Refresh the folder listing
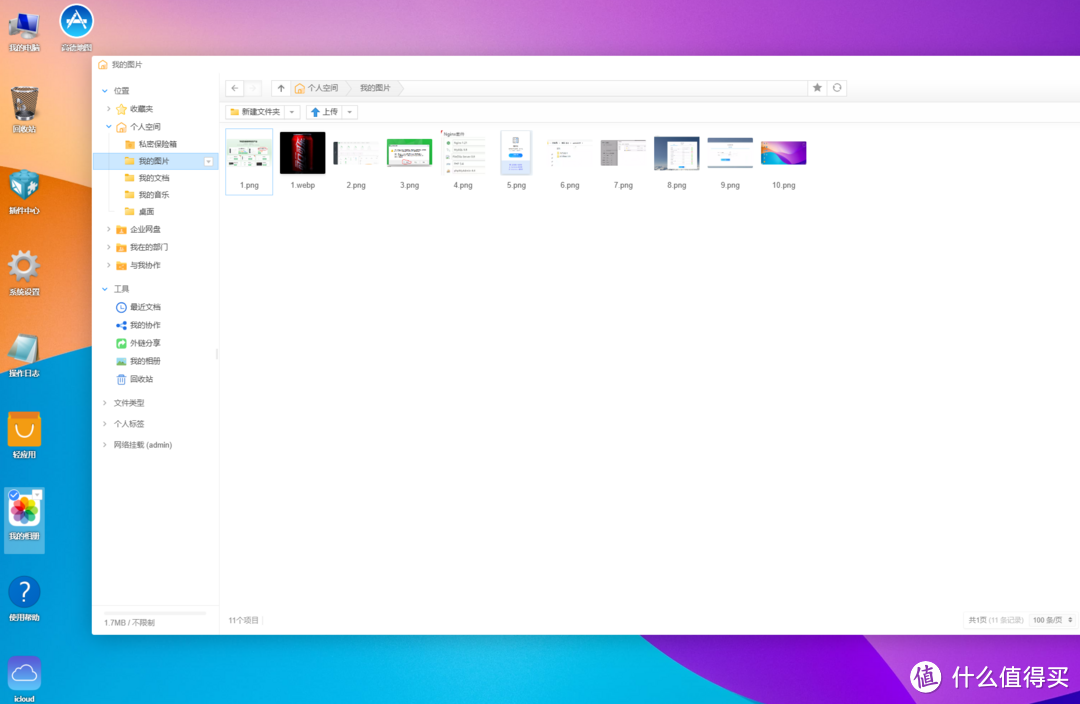The height and width of the screenshot is (704, 1080). (x=837, y=88)
